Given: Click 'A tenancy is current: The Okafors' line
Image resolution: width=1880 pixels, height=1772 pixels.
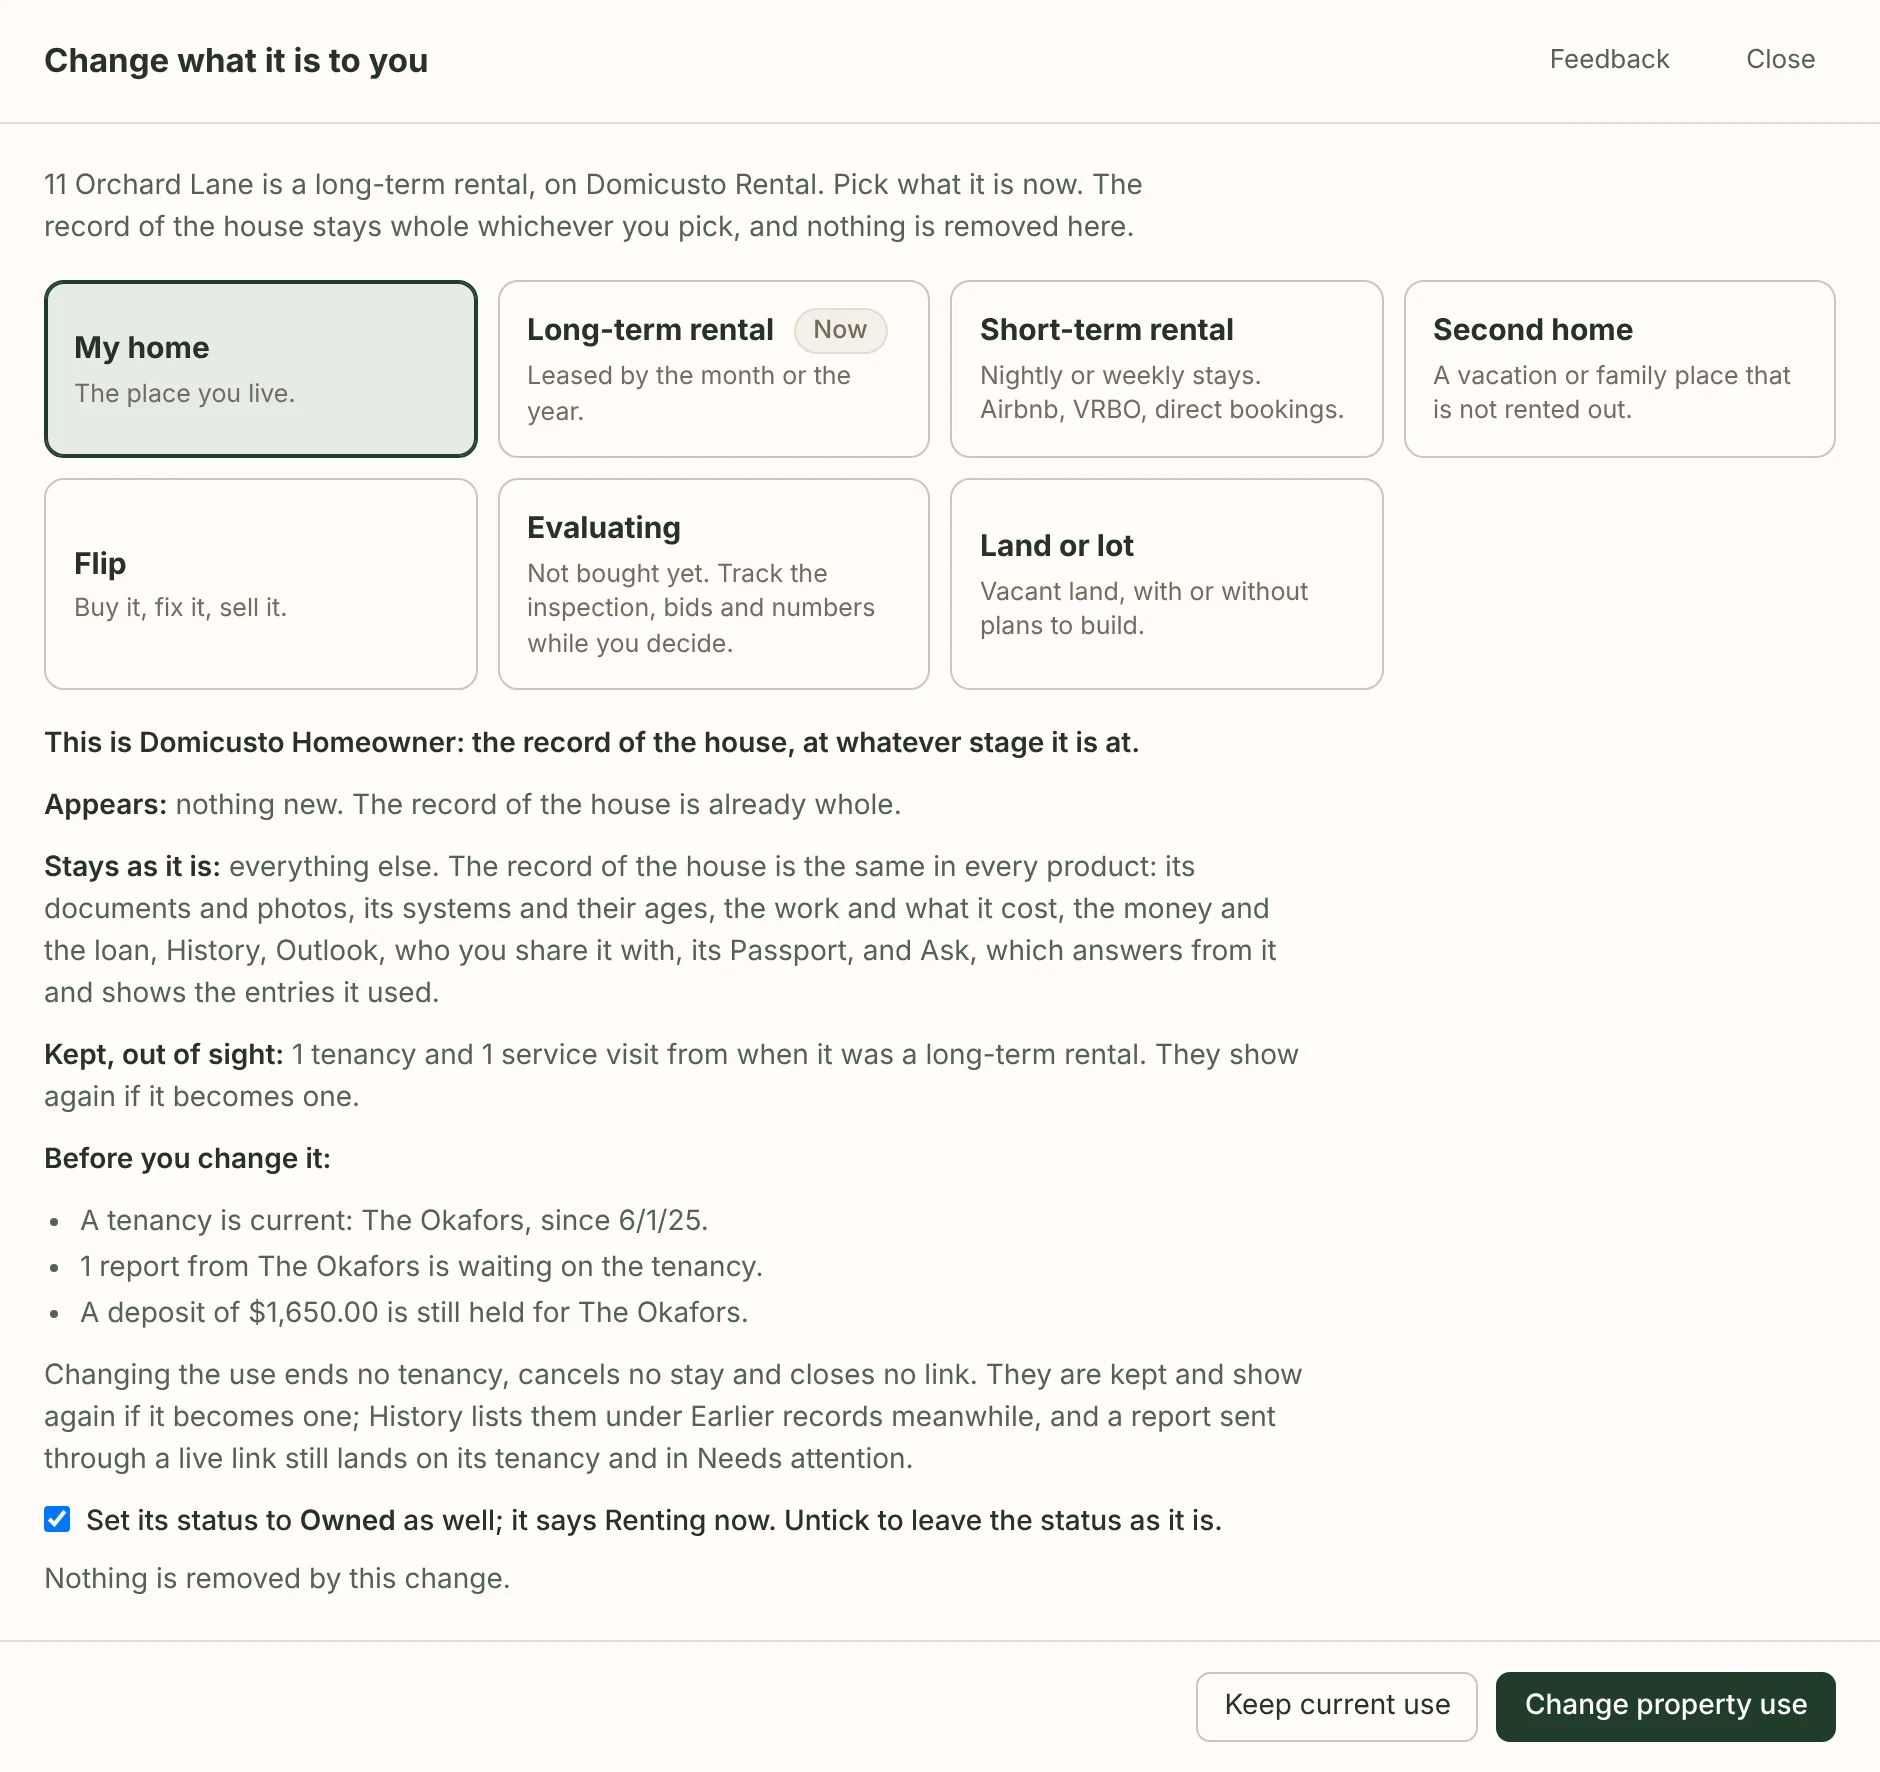Looking at the screenshot, I should click(394, 1220).
